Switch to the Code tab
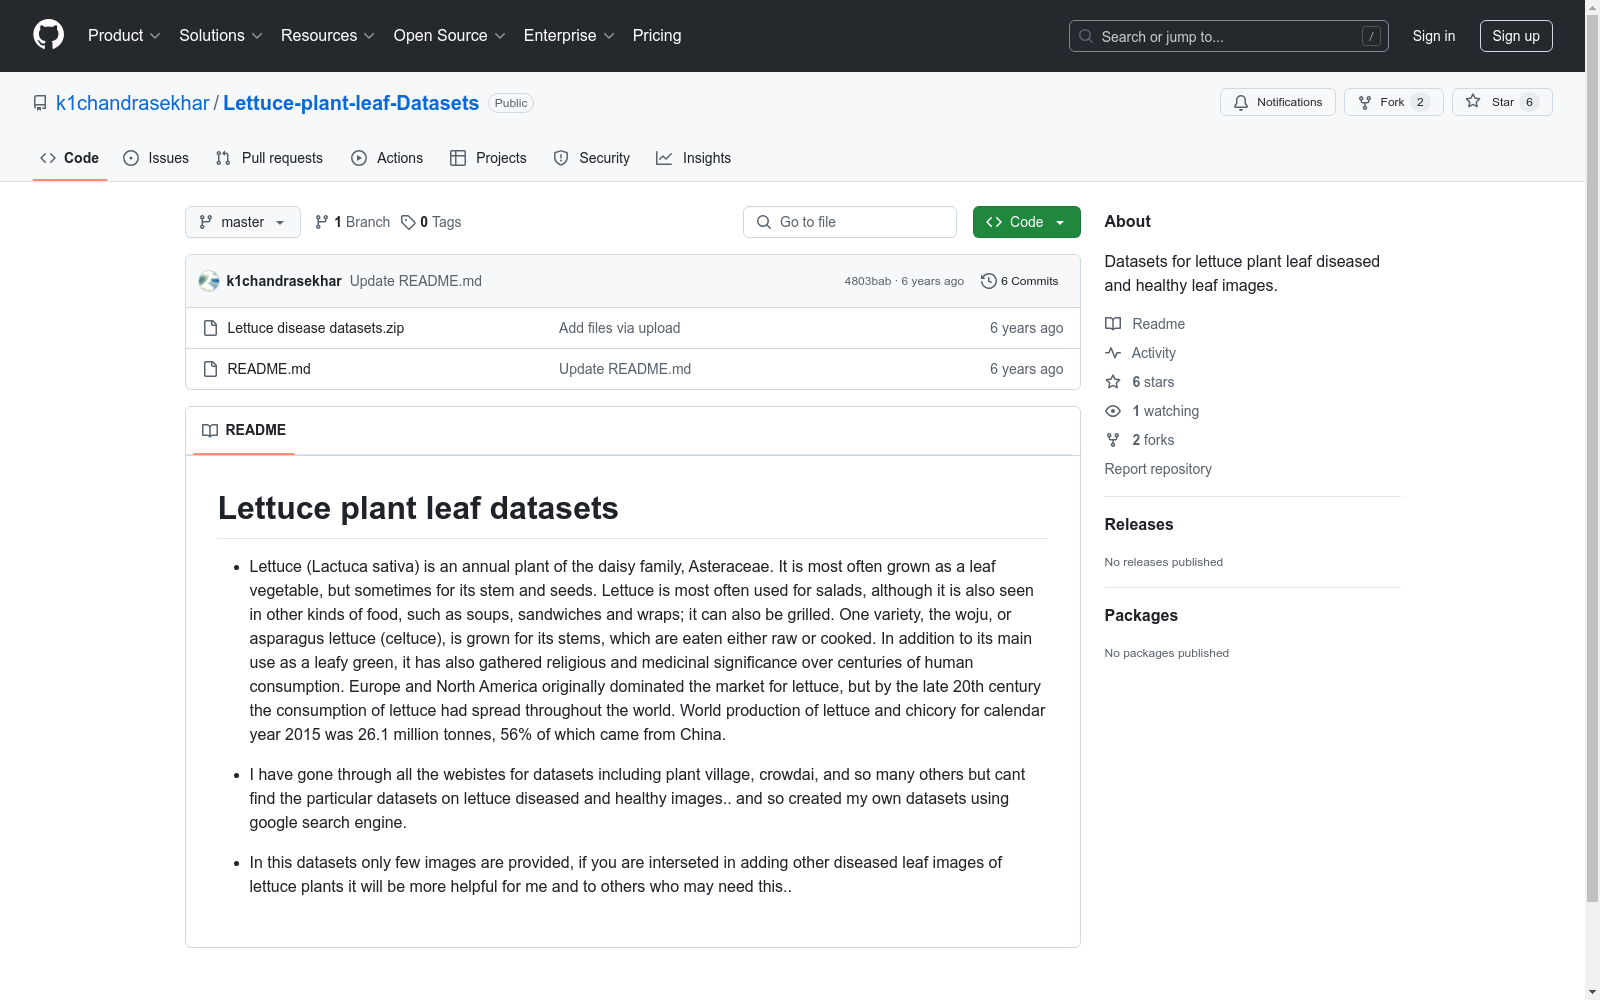Screen dimensions: 1600x1000 click(x=69, y=158)
